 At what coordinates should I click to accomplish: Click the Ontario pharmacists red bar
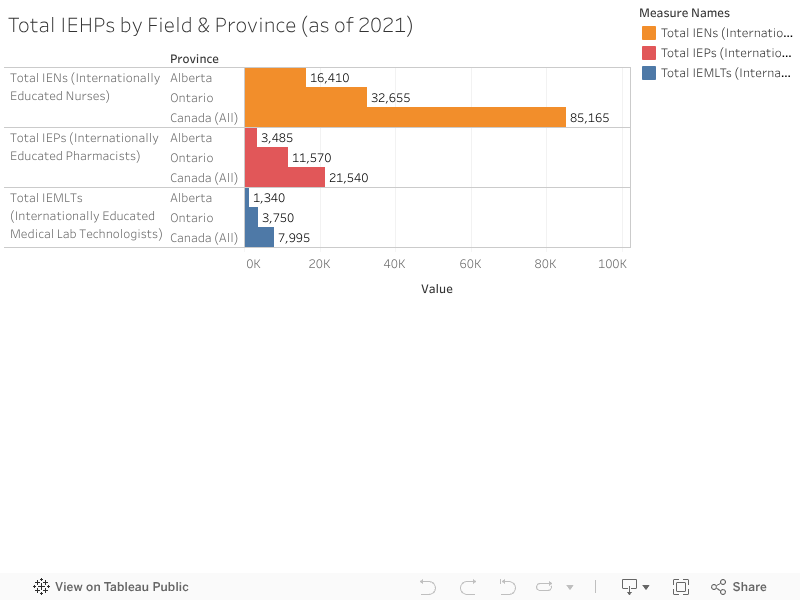[266, 157]
